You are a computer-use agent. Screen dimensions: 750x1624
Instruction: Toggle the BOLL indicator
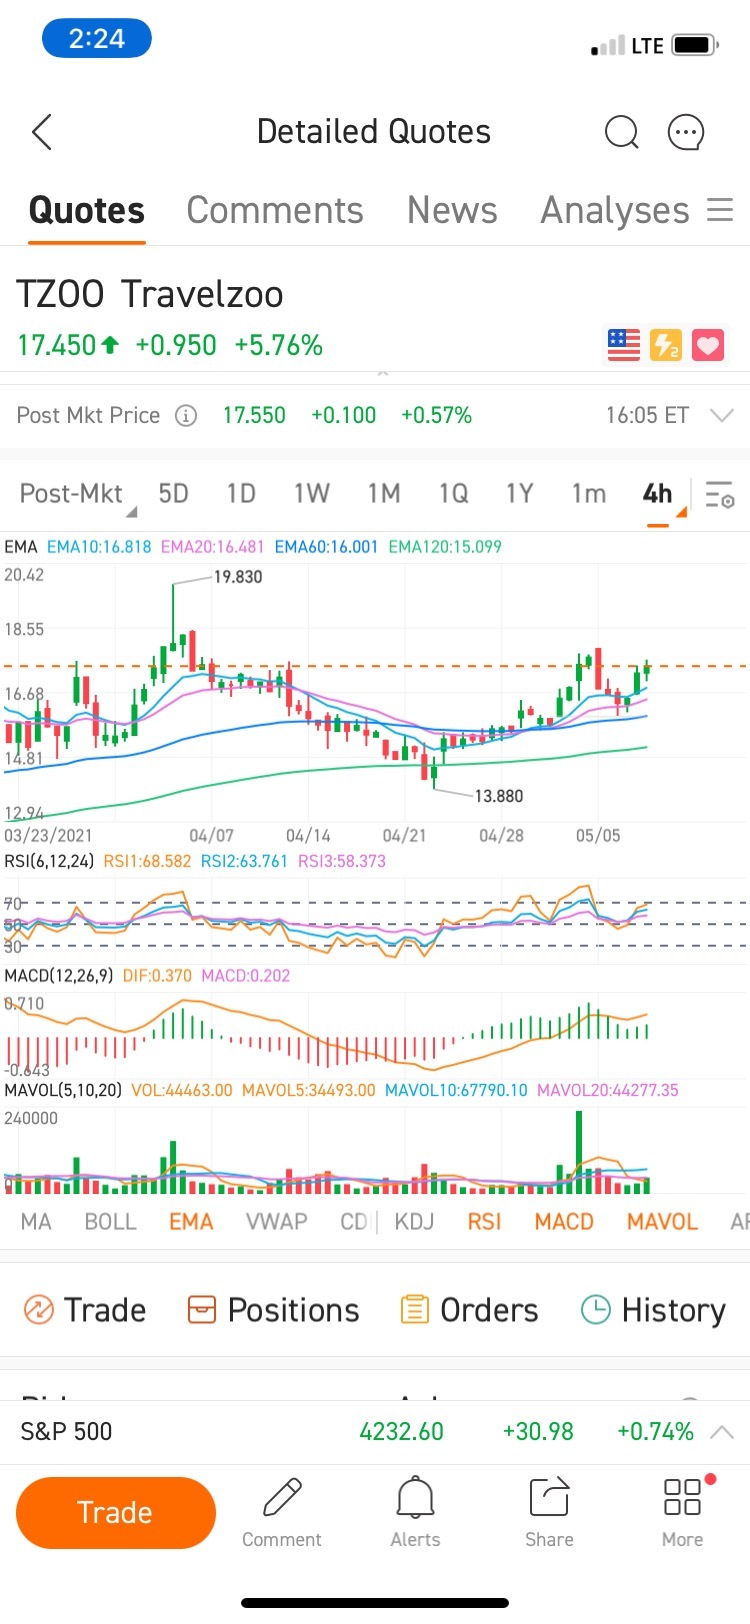[110, 1222]
